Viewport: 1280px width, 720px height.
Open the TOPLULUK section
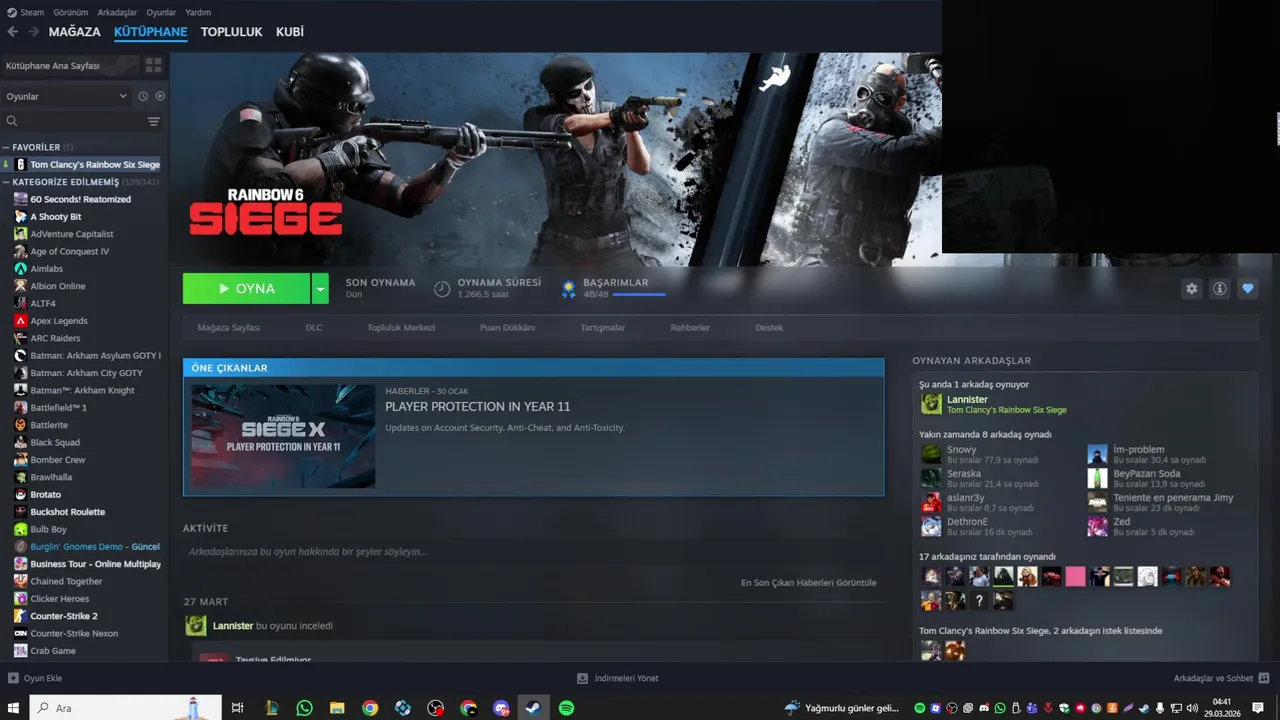[x=231, y=32]
